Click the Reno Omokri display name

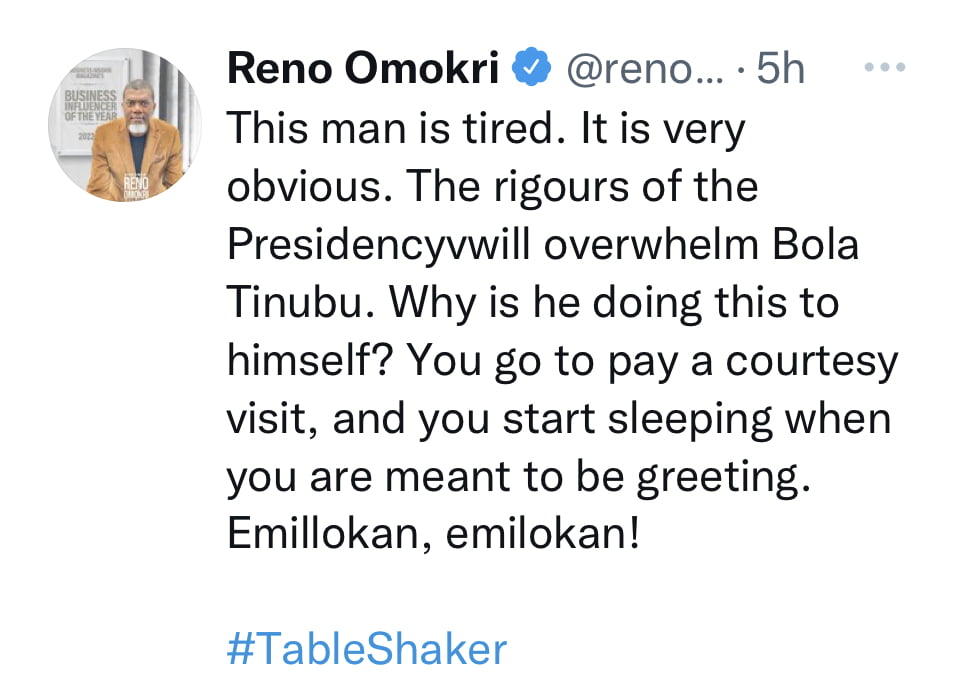click(365, 68)
